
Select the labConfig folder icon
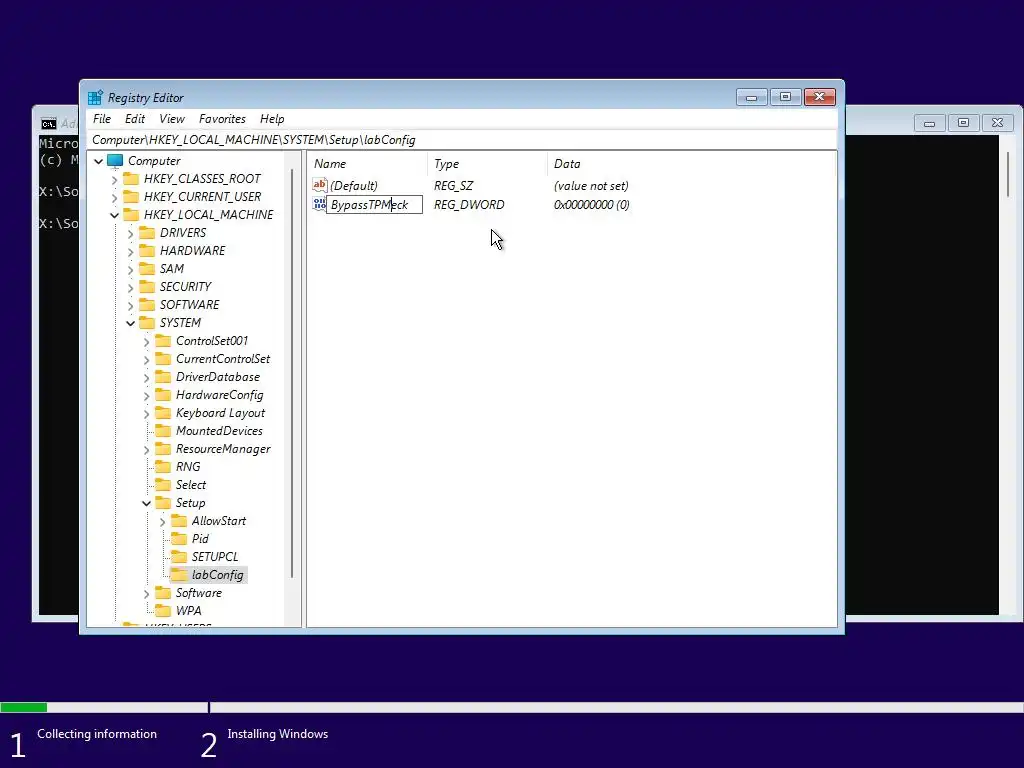[x=179, y=575]
